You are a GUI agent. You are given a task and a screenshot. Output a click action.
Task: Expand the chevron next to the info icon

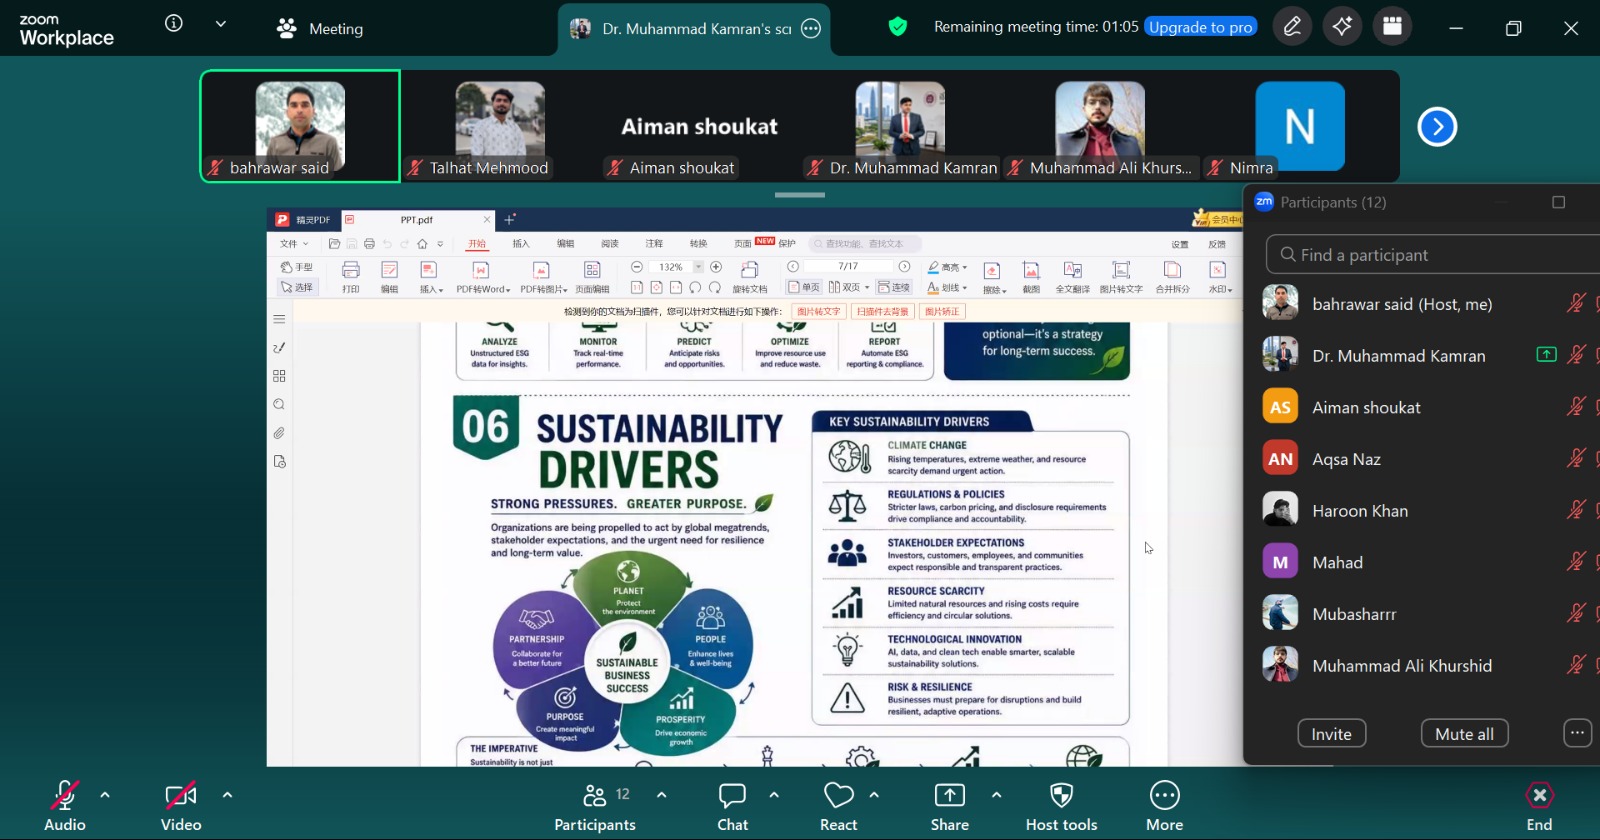221,23
